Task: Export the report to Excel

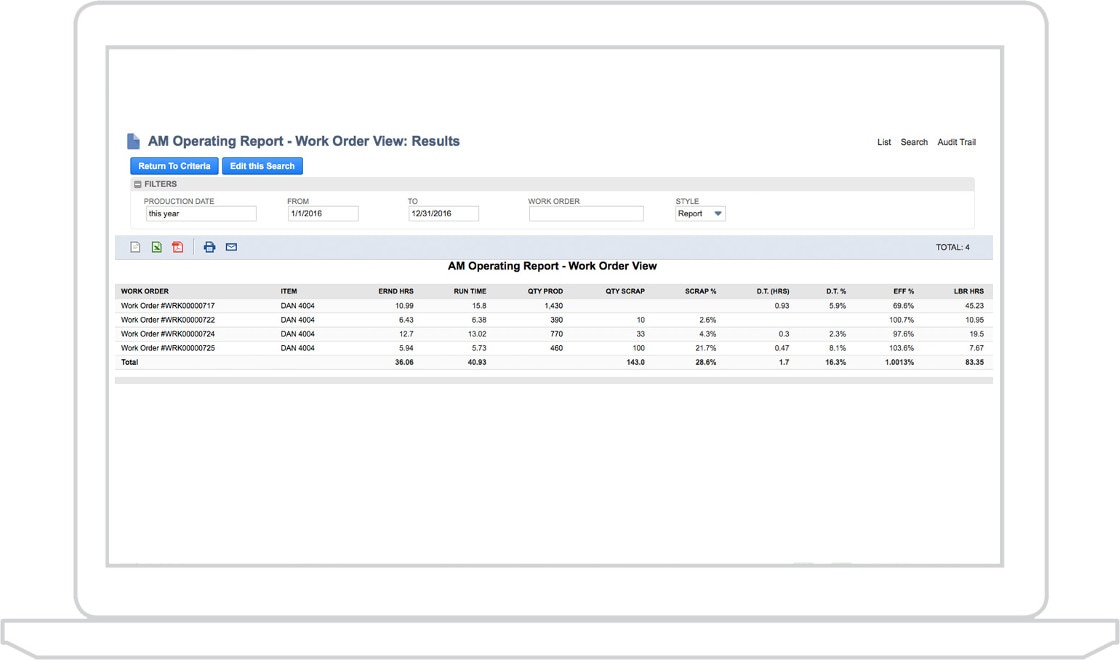Action: [156, 247]
